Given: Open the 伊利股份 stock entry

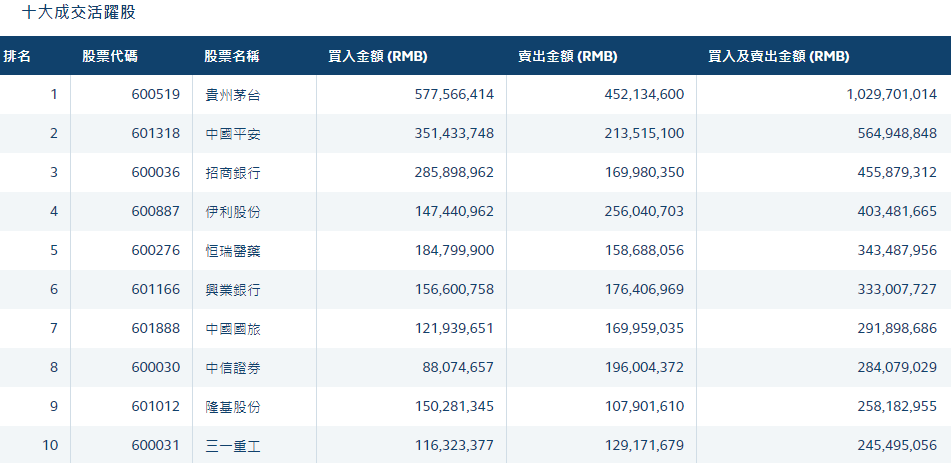Looking at the screenshot, I should pos(233,212).
